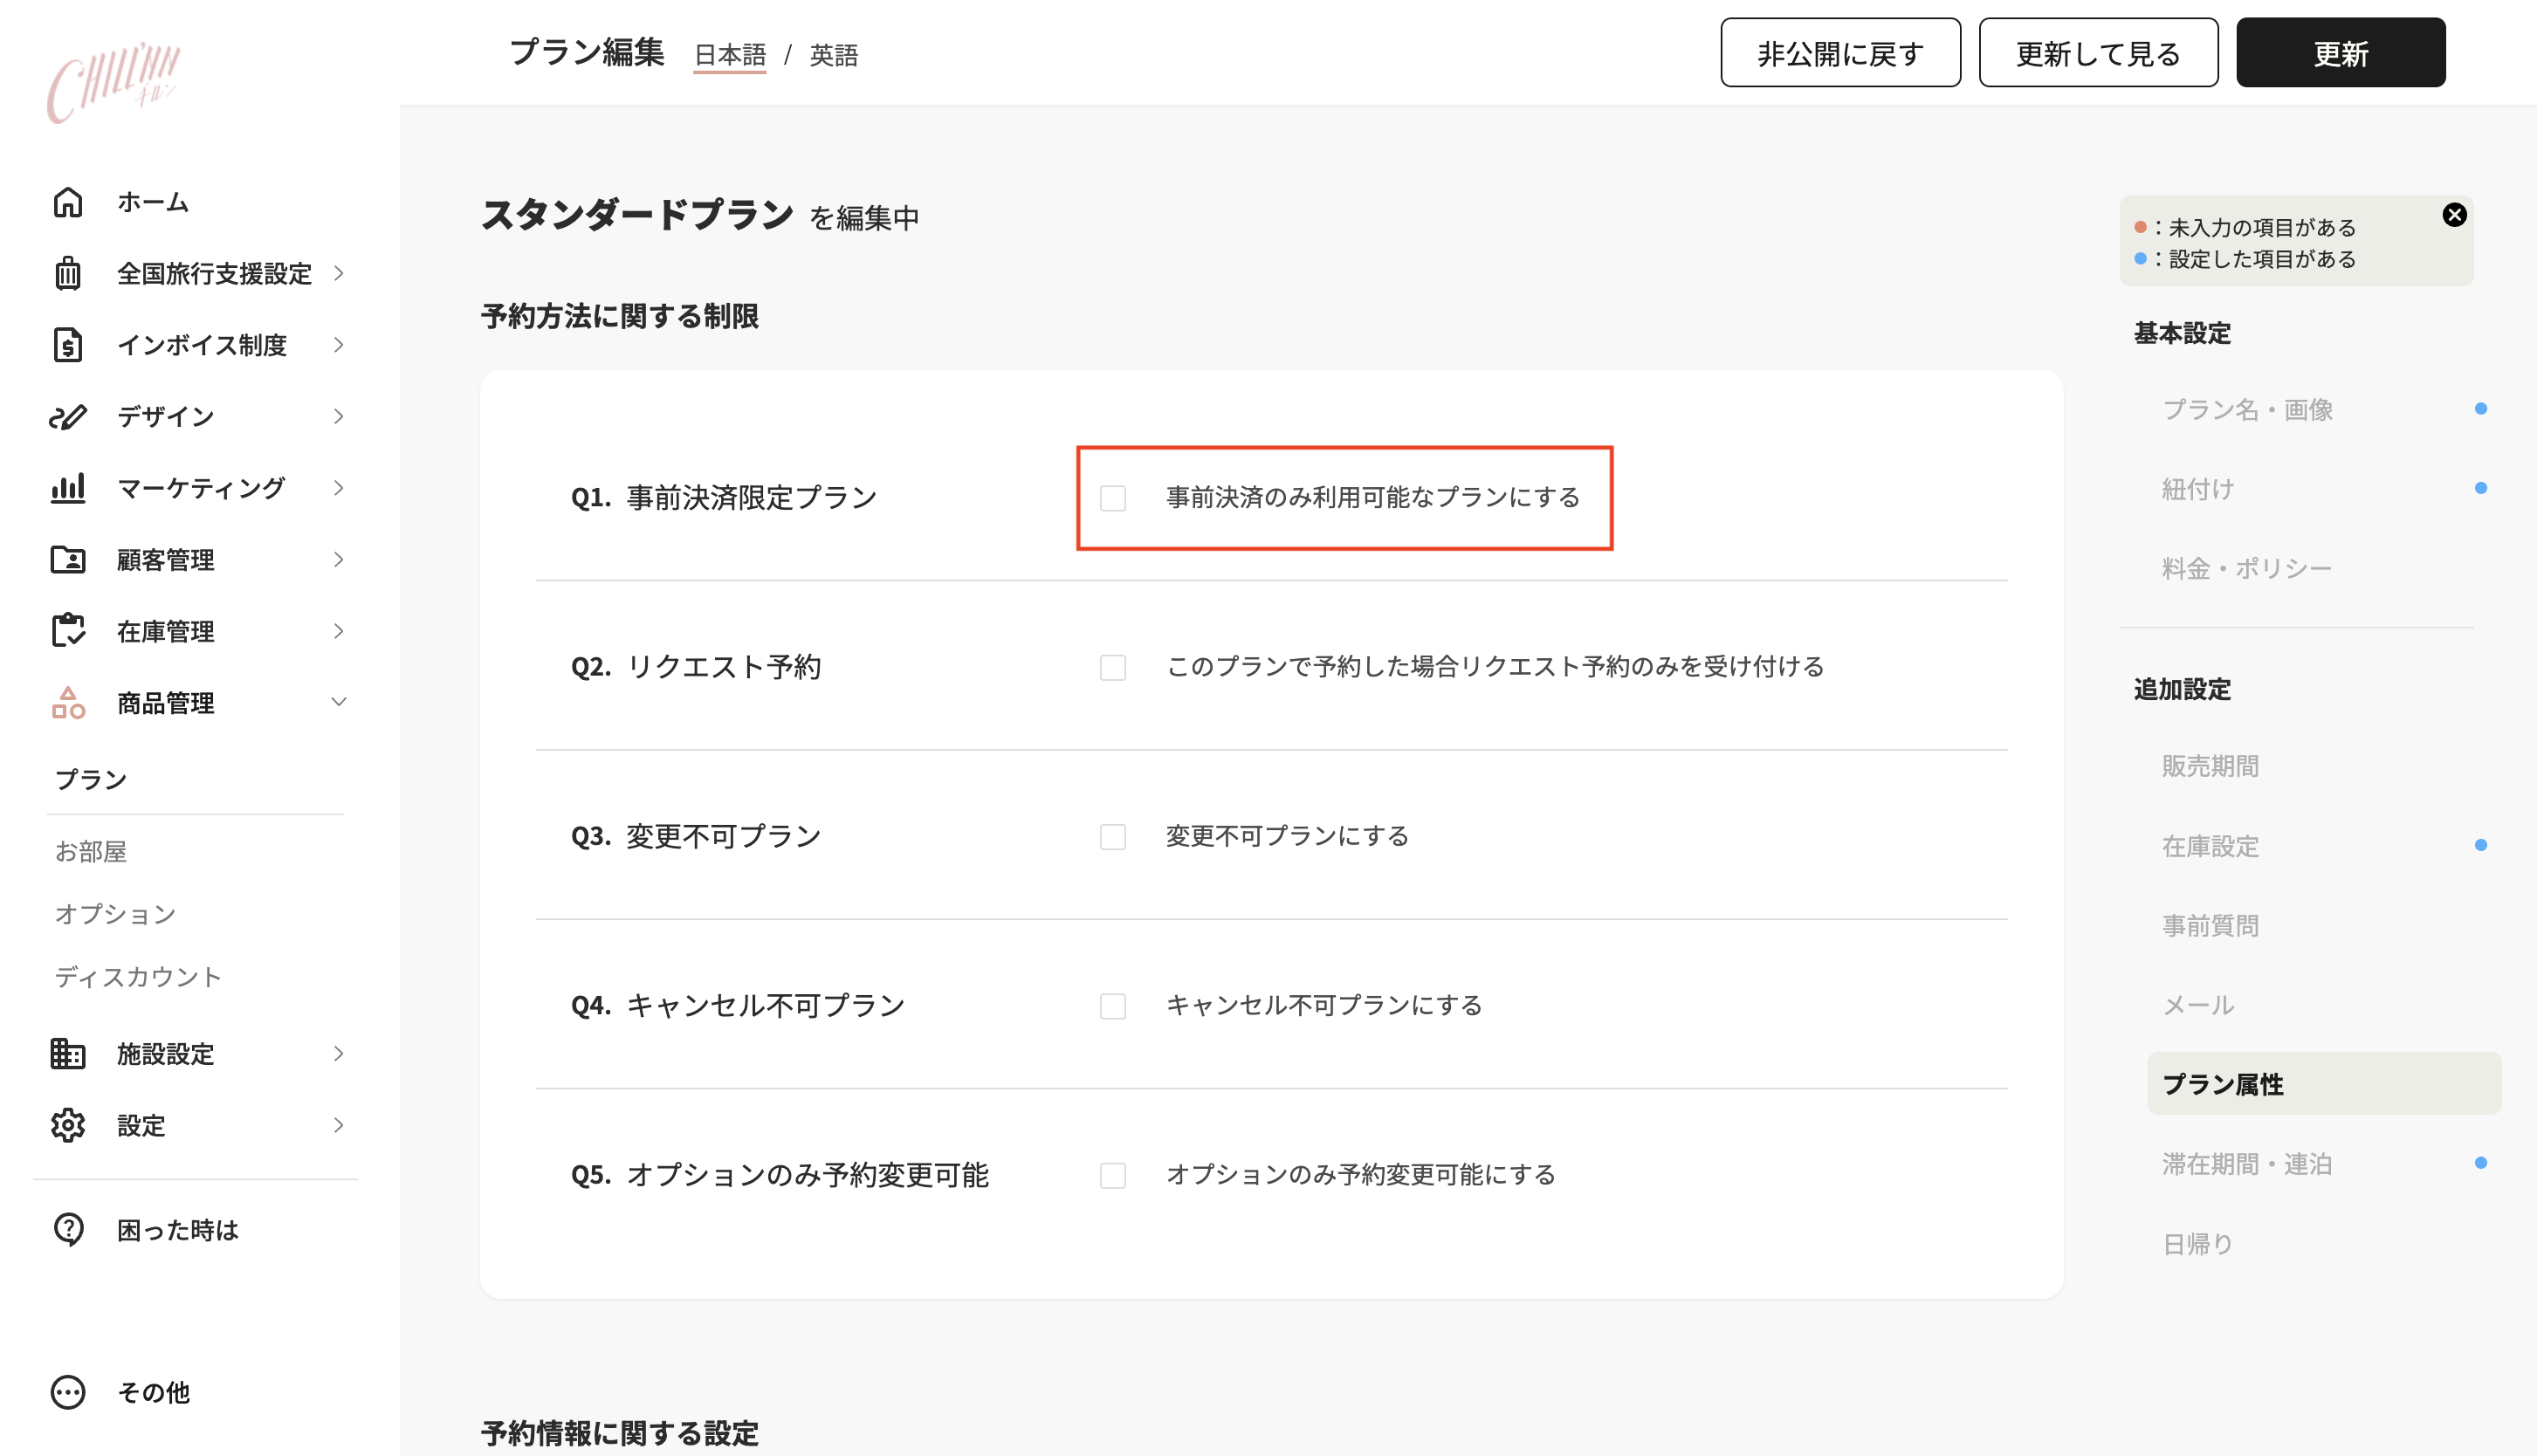Switch to the 英語 tab

point(835,55)
